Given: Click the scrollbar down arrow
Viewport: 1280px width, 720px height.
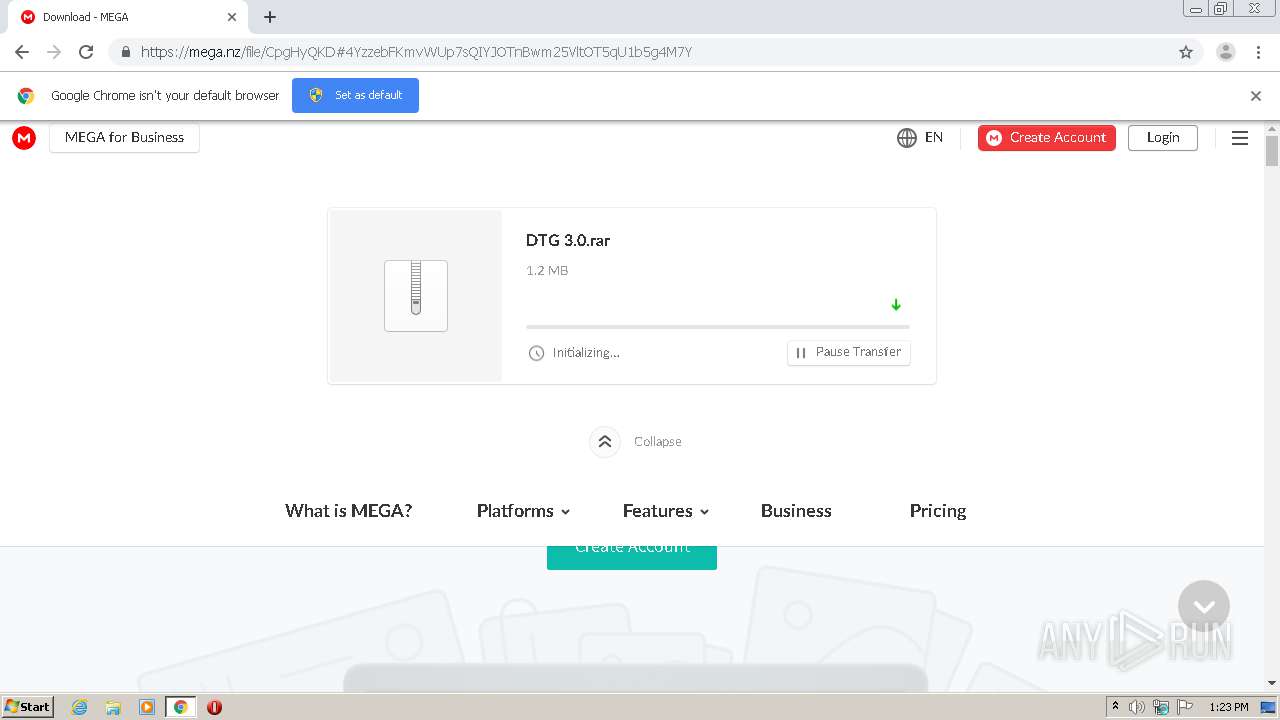Looking at the screenshot, I should click(x=1272, y=683).
